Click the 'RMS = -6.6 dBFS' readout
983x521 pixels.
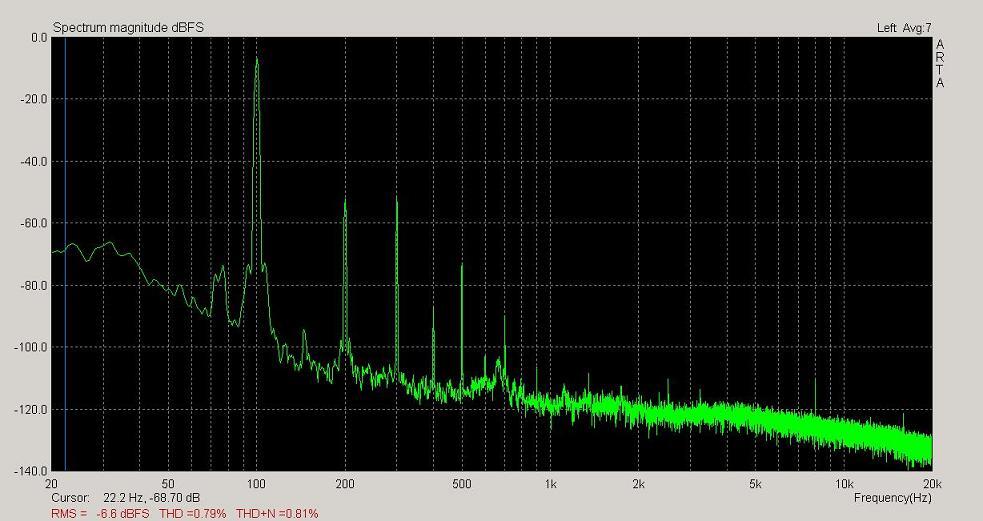(100, 513)
